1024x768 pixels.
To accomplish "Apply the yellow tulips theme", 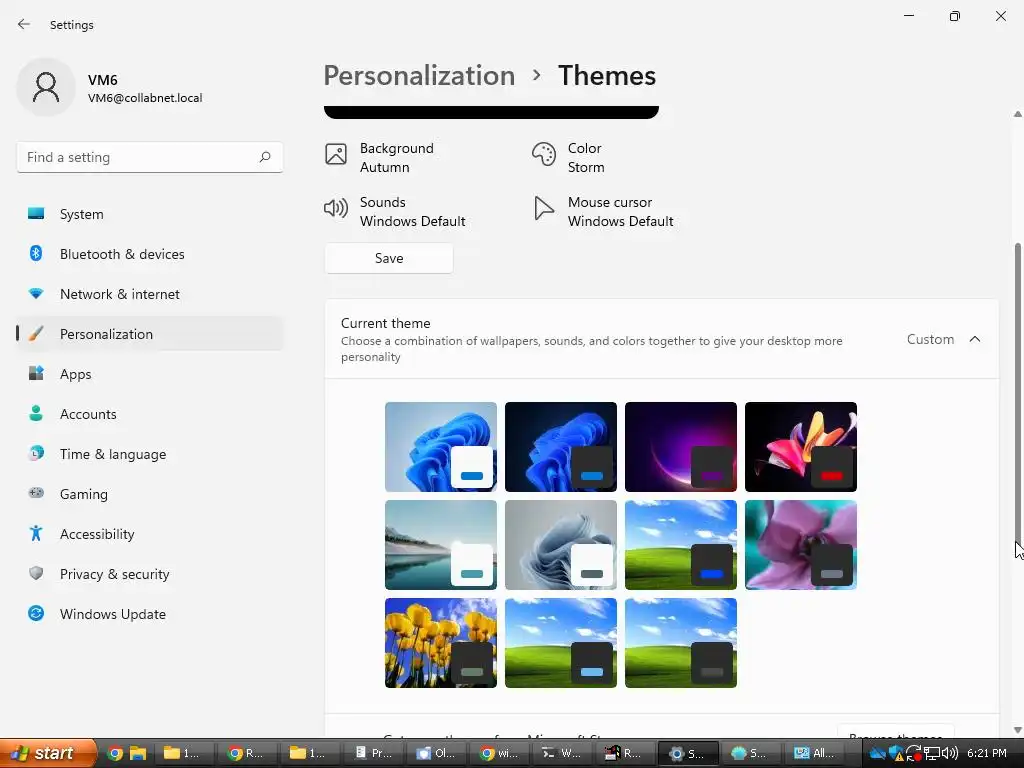I will pyautogui.click(x=441, y=643).
